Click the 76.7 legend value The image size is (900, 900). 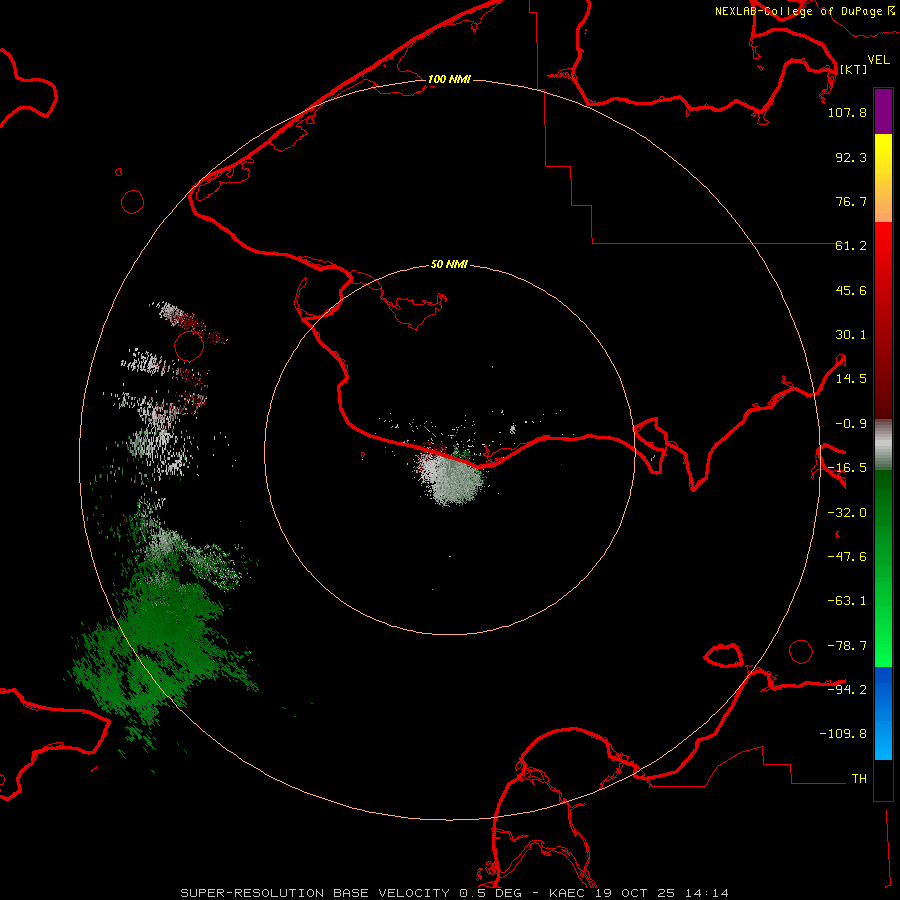coord(851,201)
